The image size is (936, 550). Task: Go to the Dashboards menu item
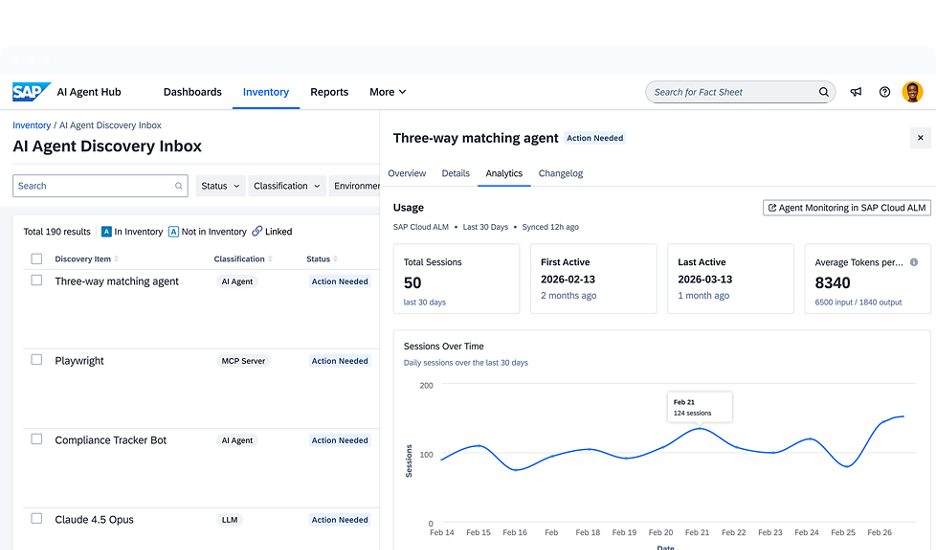coord(192,92)
